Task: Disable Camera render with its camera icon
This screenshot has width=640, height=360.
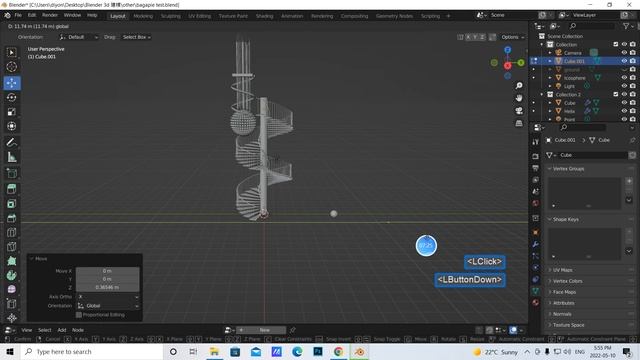Action: (633, 53)
